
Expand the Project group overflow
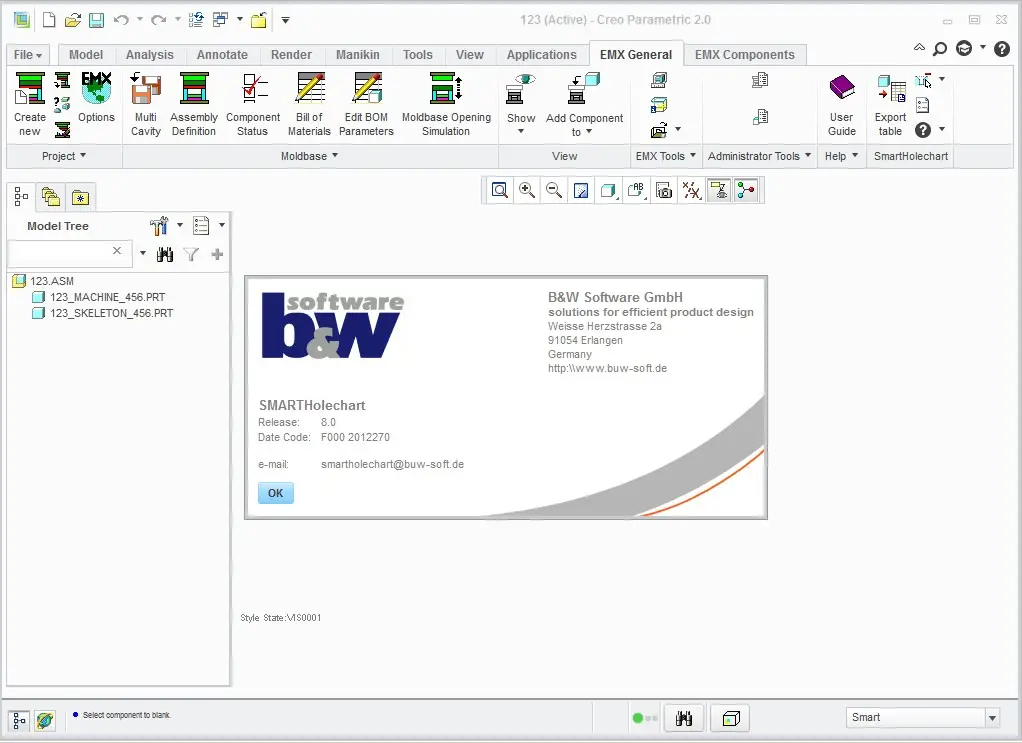click(64, 156)
